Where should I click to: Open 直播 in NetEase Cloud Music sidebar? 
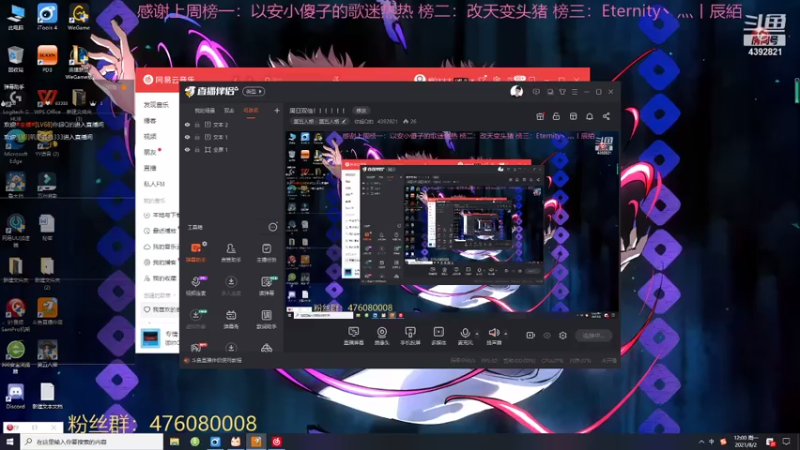[x=150, y=168]
